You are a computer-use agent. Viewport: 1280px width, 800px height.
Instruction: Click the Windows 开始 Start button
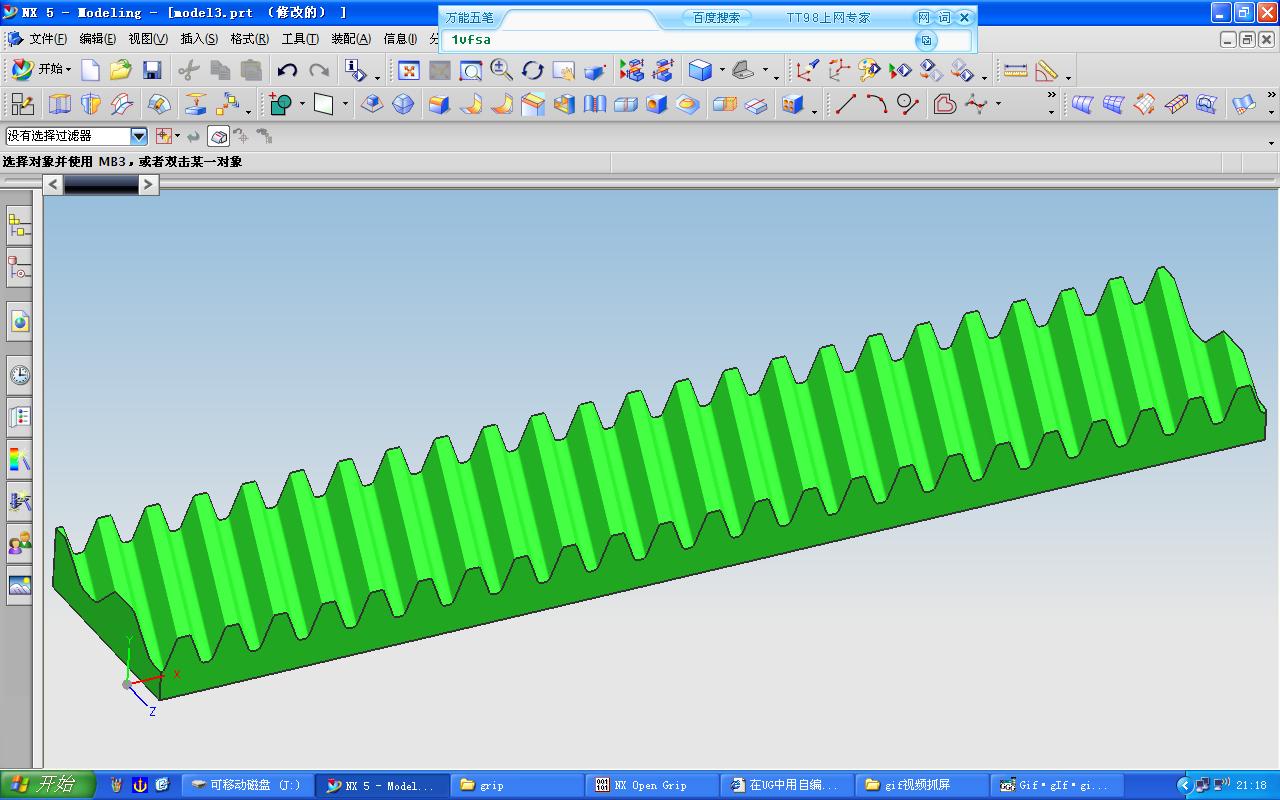(x=47, y=785)
